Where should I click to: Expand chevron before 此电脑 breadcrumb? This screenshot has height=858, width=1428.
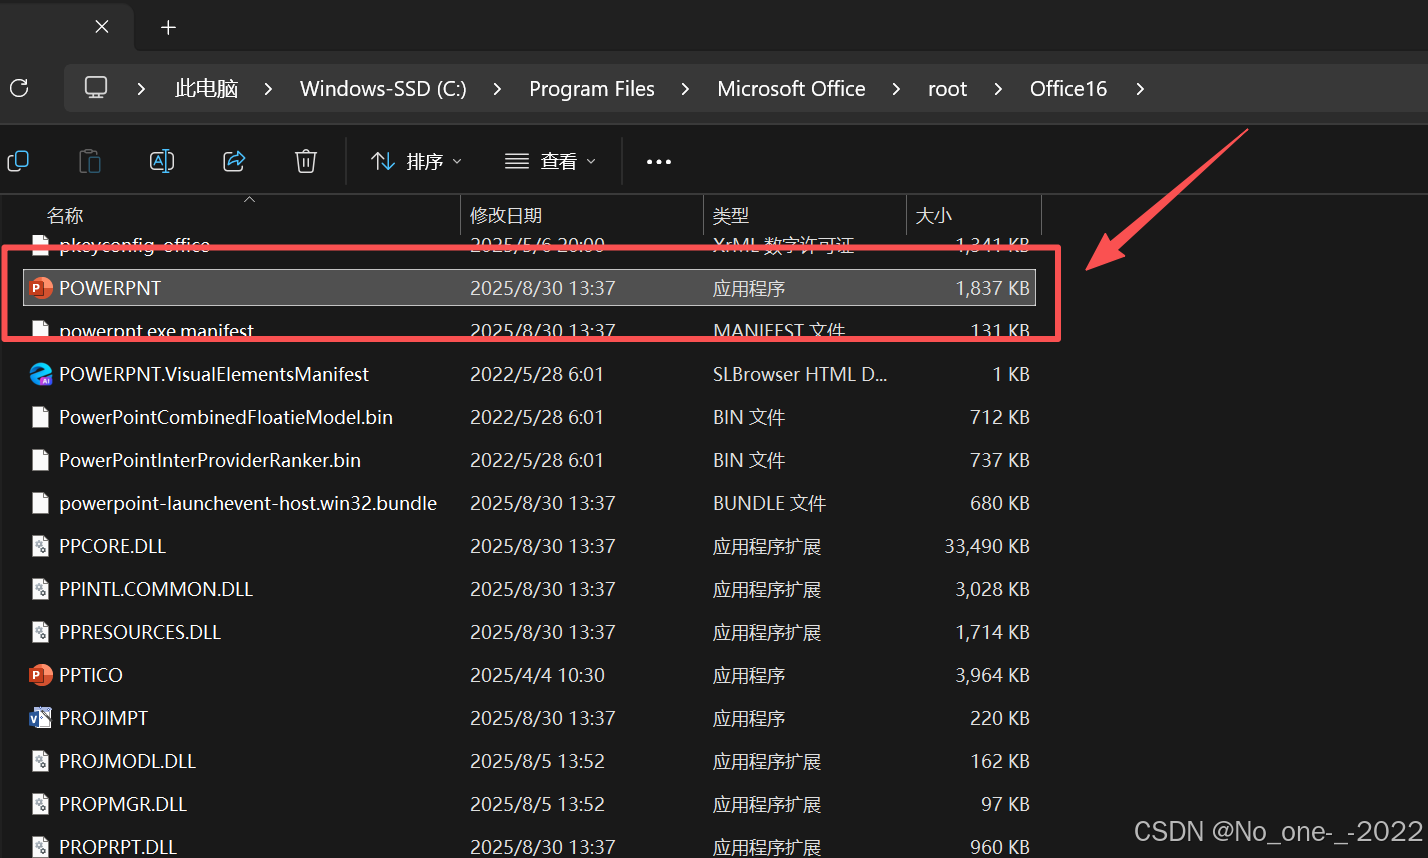(142, 89)
